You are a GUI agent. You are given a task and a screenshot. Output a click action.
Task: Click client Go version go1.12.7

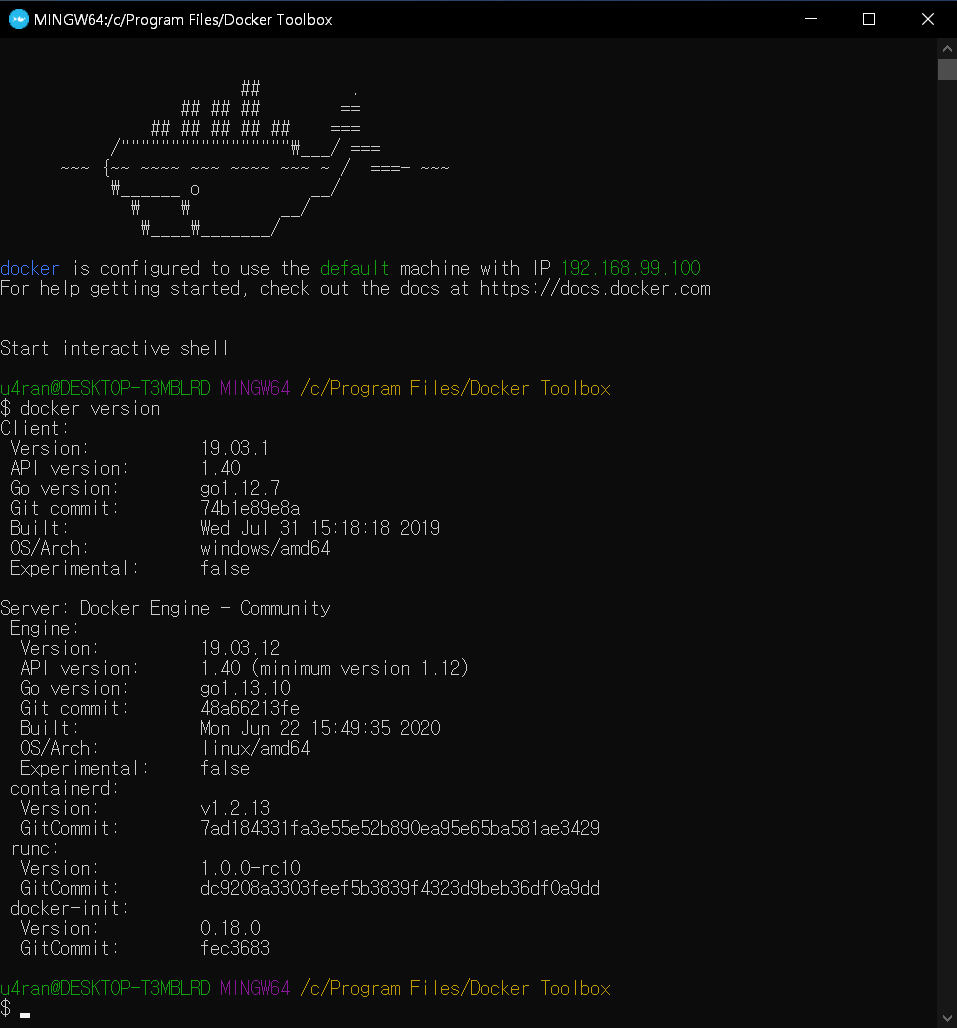[x=240, y=488]
